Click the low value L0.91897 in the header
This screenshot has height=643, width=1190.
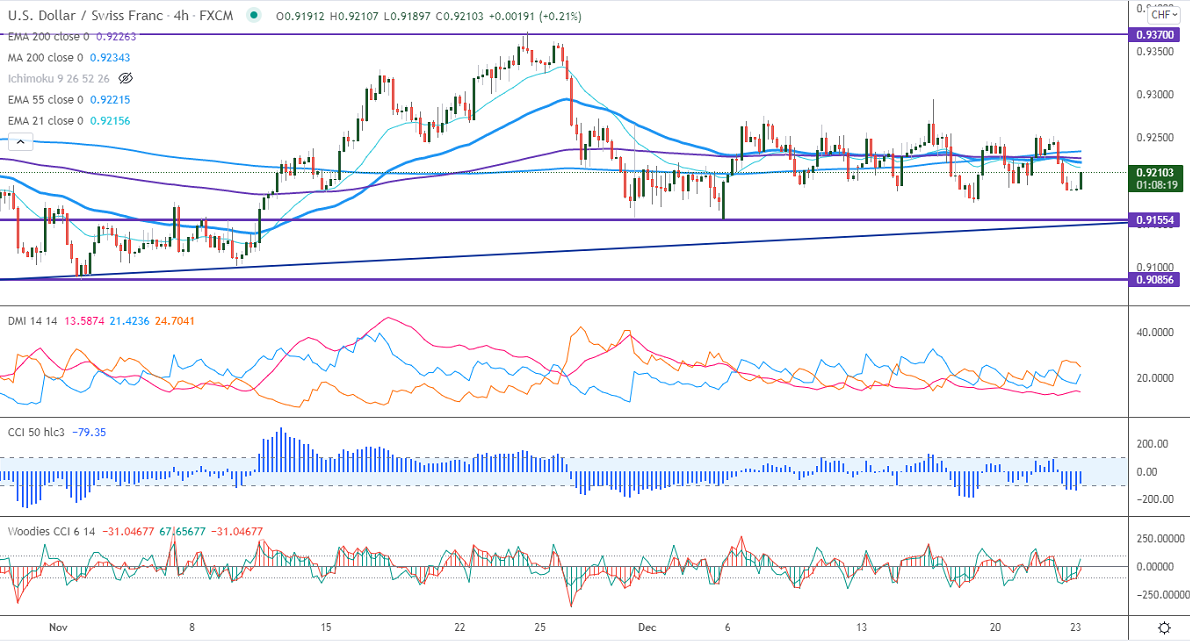[406, 16]
